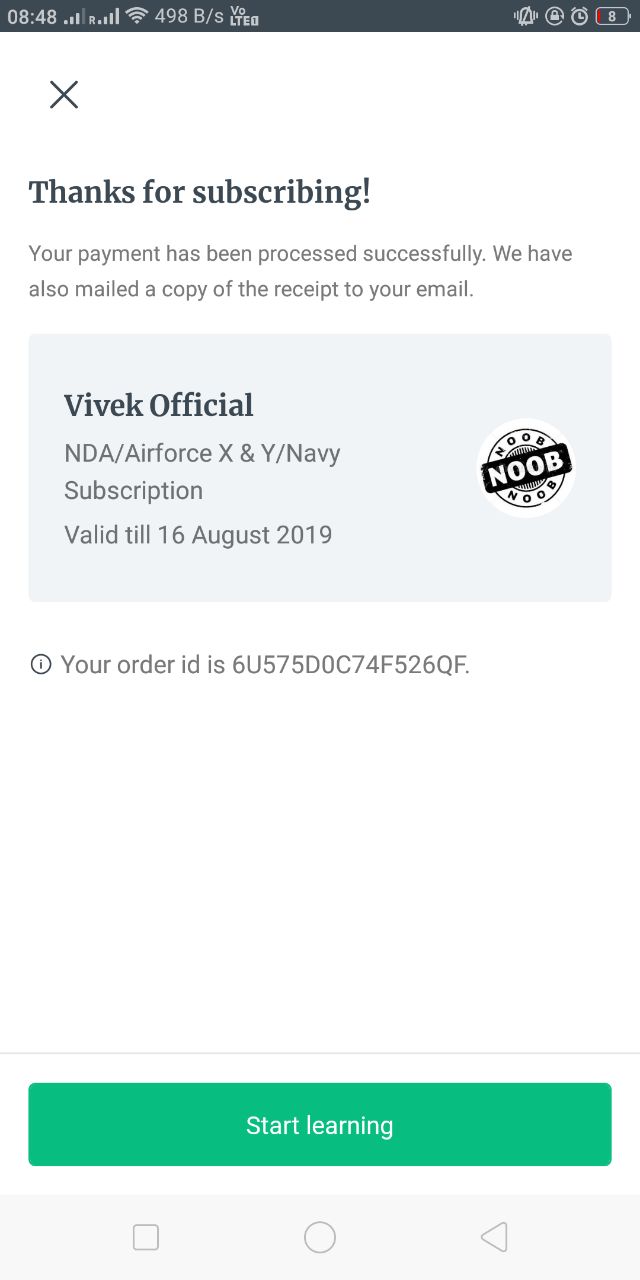Viewport: 640px width, 1280px height.
Task: Tap the vibrate mode status icon
Action: pos(526,16)
